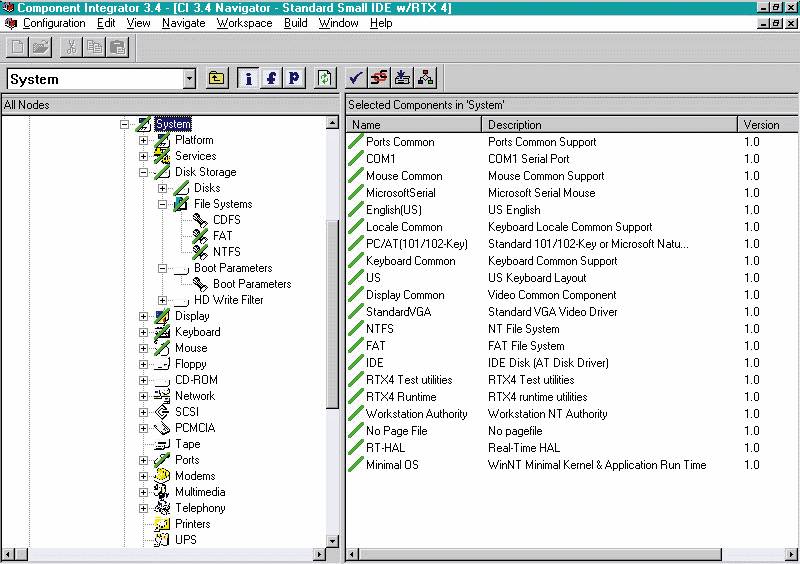Open the Build menu
Screen dimensions: 800x564
(296, 23)
